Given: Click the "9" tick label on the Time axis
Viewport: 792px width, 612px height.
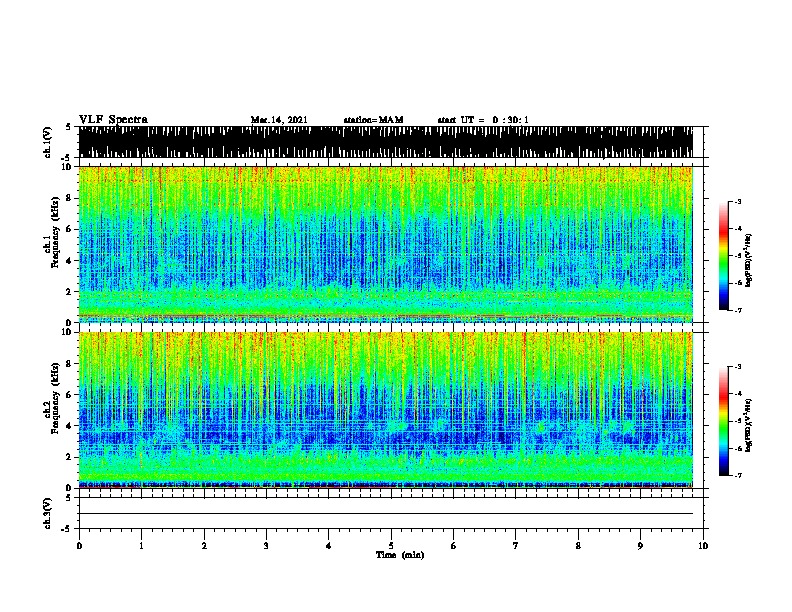Looking at the screenshot, I should pyautogui.click(x=640, y=545).
